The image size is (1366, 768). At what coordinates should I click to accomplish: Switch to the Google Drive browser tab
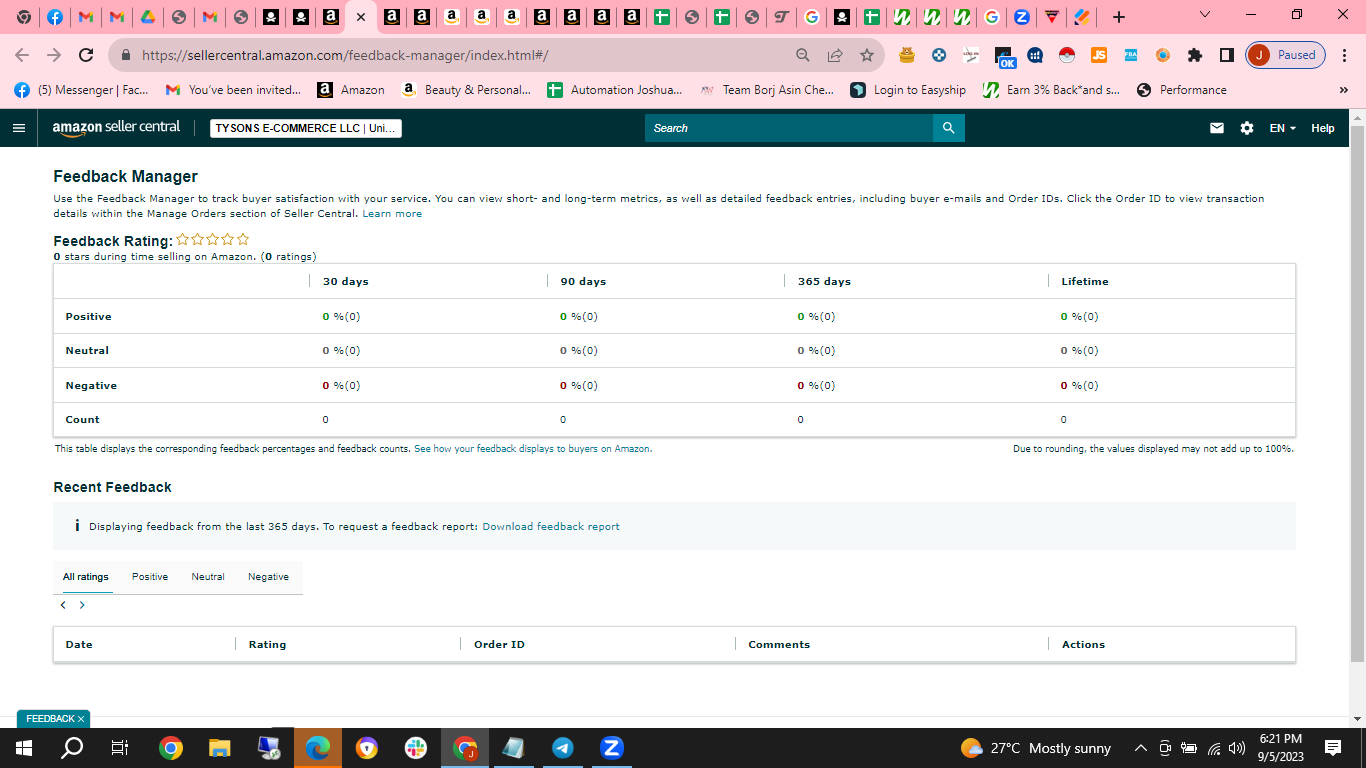point(146,17)
